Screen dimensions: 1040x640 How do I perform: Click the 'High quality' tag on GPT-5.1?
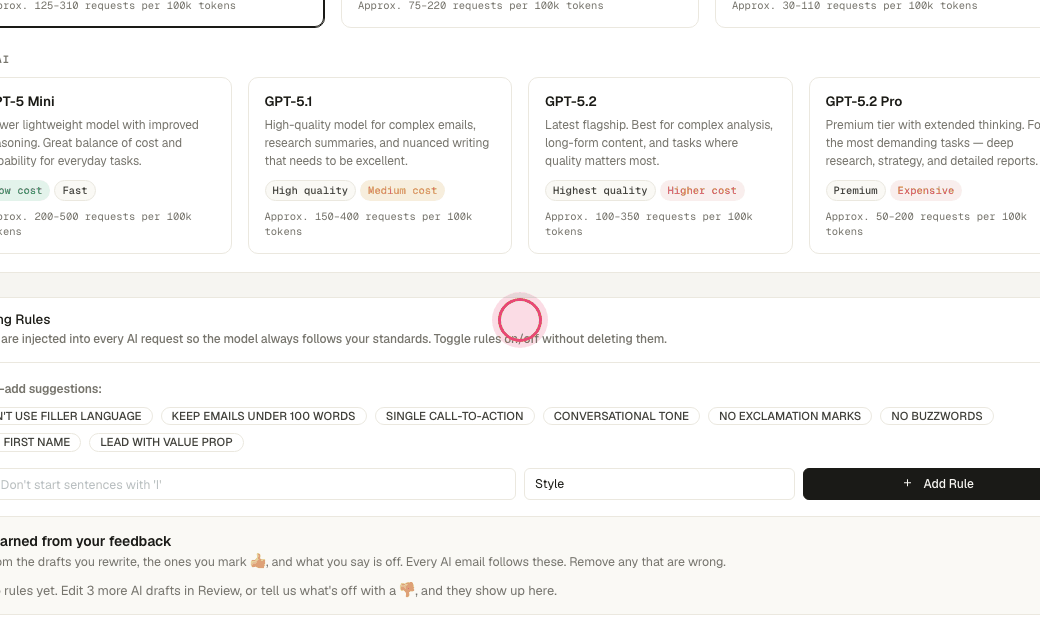[x=310, y=190]
